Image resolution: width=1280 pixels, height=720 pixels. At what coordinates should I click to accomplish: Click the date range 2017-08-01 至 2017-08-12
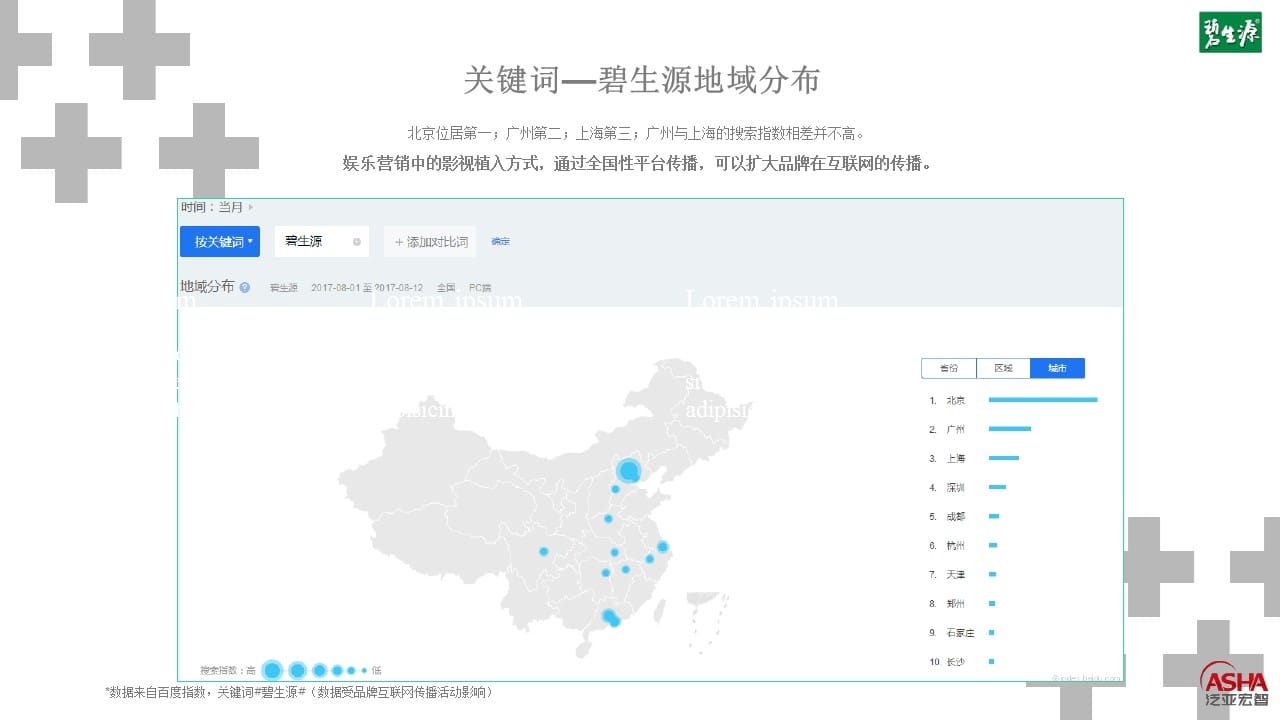point(367,288)
